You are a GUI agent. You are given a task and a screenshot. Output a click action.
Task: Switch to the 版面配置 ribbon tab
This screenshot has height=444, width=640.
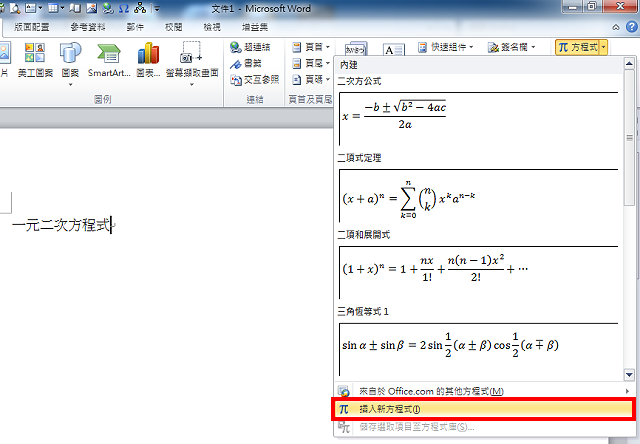click(x=32, y=27)
